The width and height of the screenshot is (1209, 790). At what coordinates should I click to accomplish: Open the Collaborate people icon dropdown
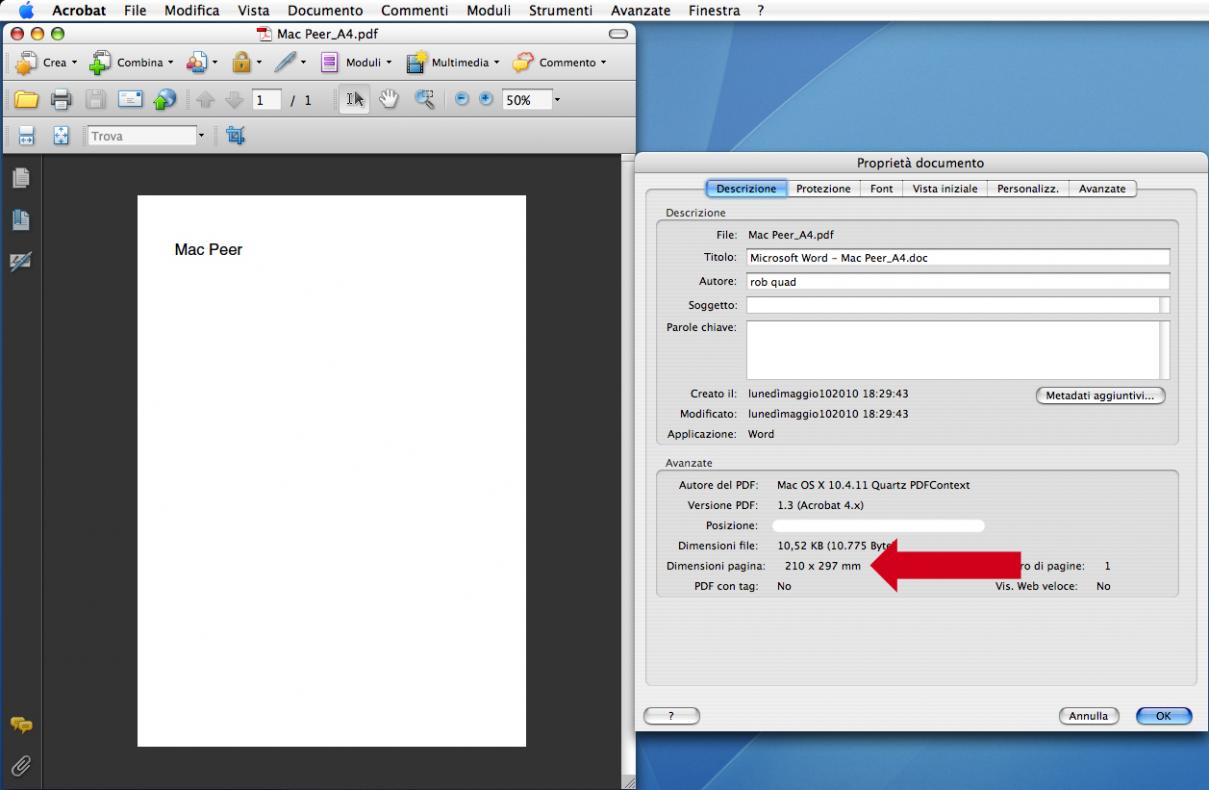pyautogui.click(x=202, y=62)
